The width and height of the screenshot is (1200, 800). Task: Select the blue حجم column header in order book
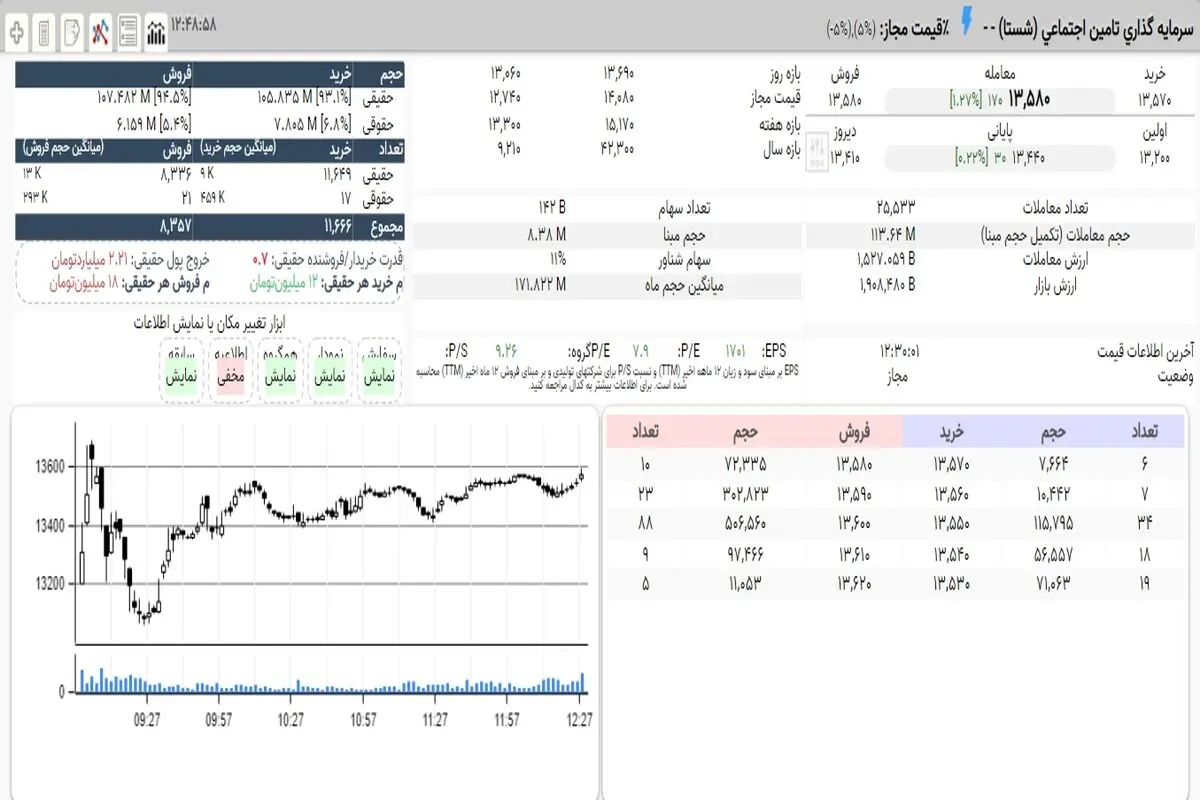coord(1053,431)
